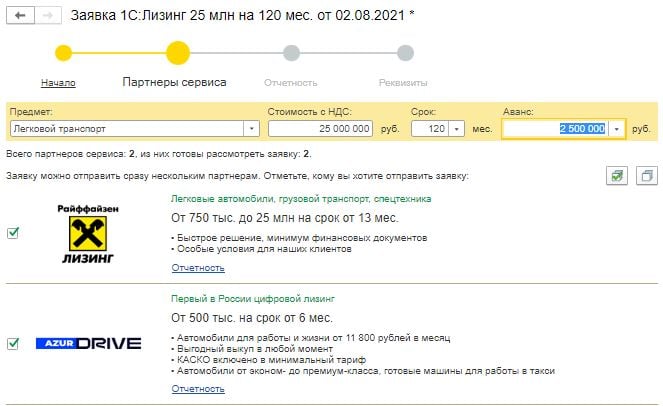Click the Стоимость с НДС input field
This screenshot has width=663, height=406.
(x=320, y=129)
